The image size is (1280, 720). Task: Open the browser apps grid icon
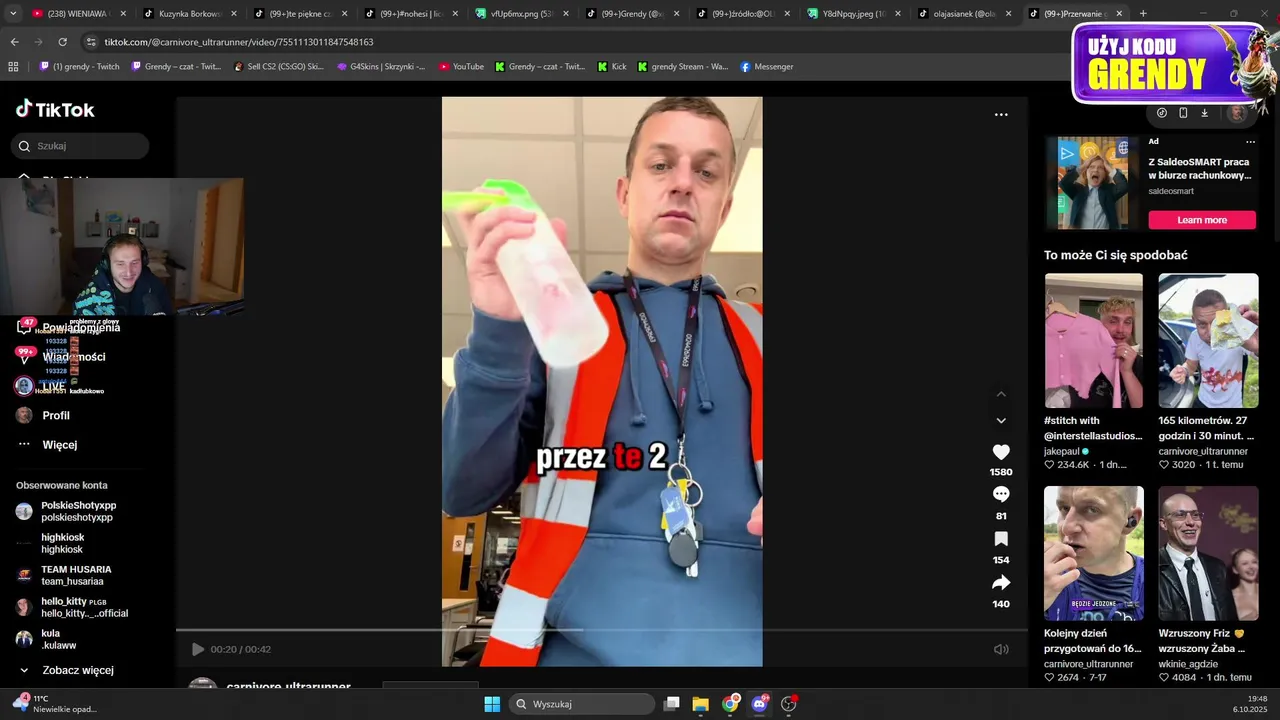pyautogui.click(x=13, y=67)
